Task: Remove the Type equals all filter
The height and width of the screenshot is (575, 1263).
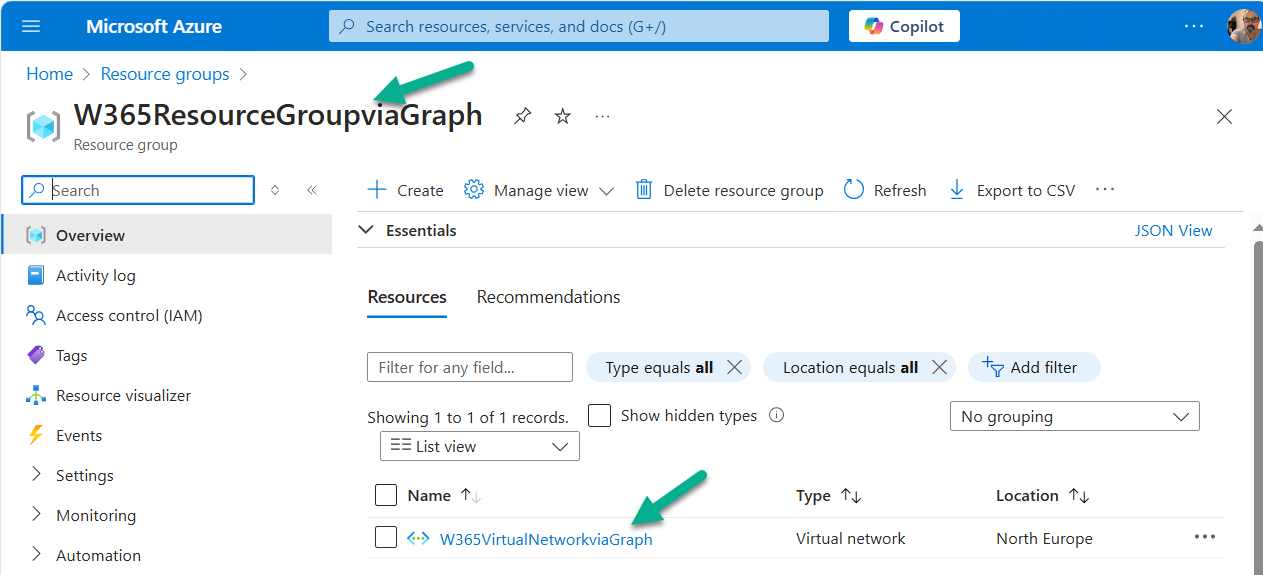Action: (x=734, y=367)
